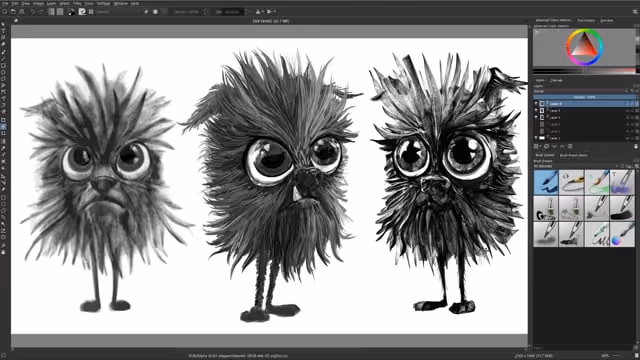Switch to Brush Preset History tab
This screenshot has height=360, width=640.
[574, 156]
